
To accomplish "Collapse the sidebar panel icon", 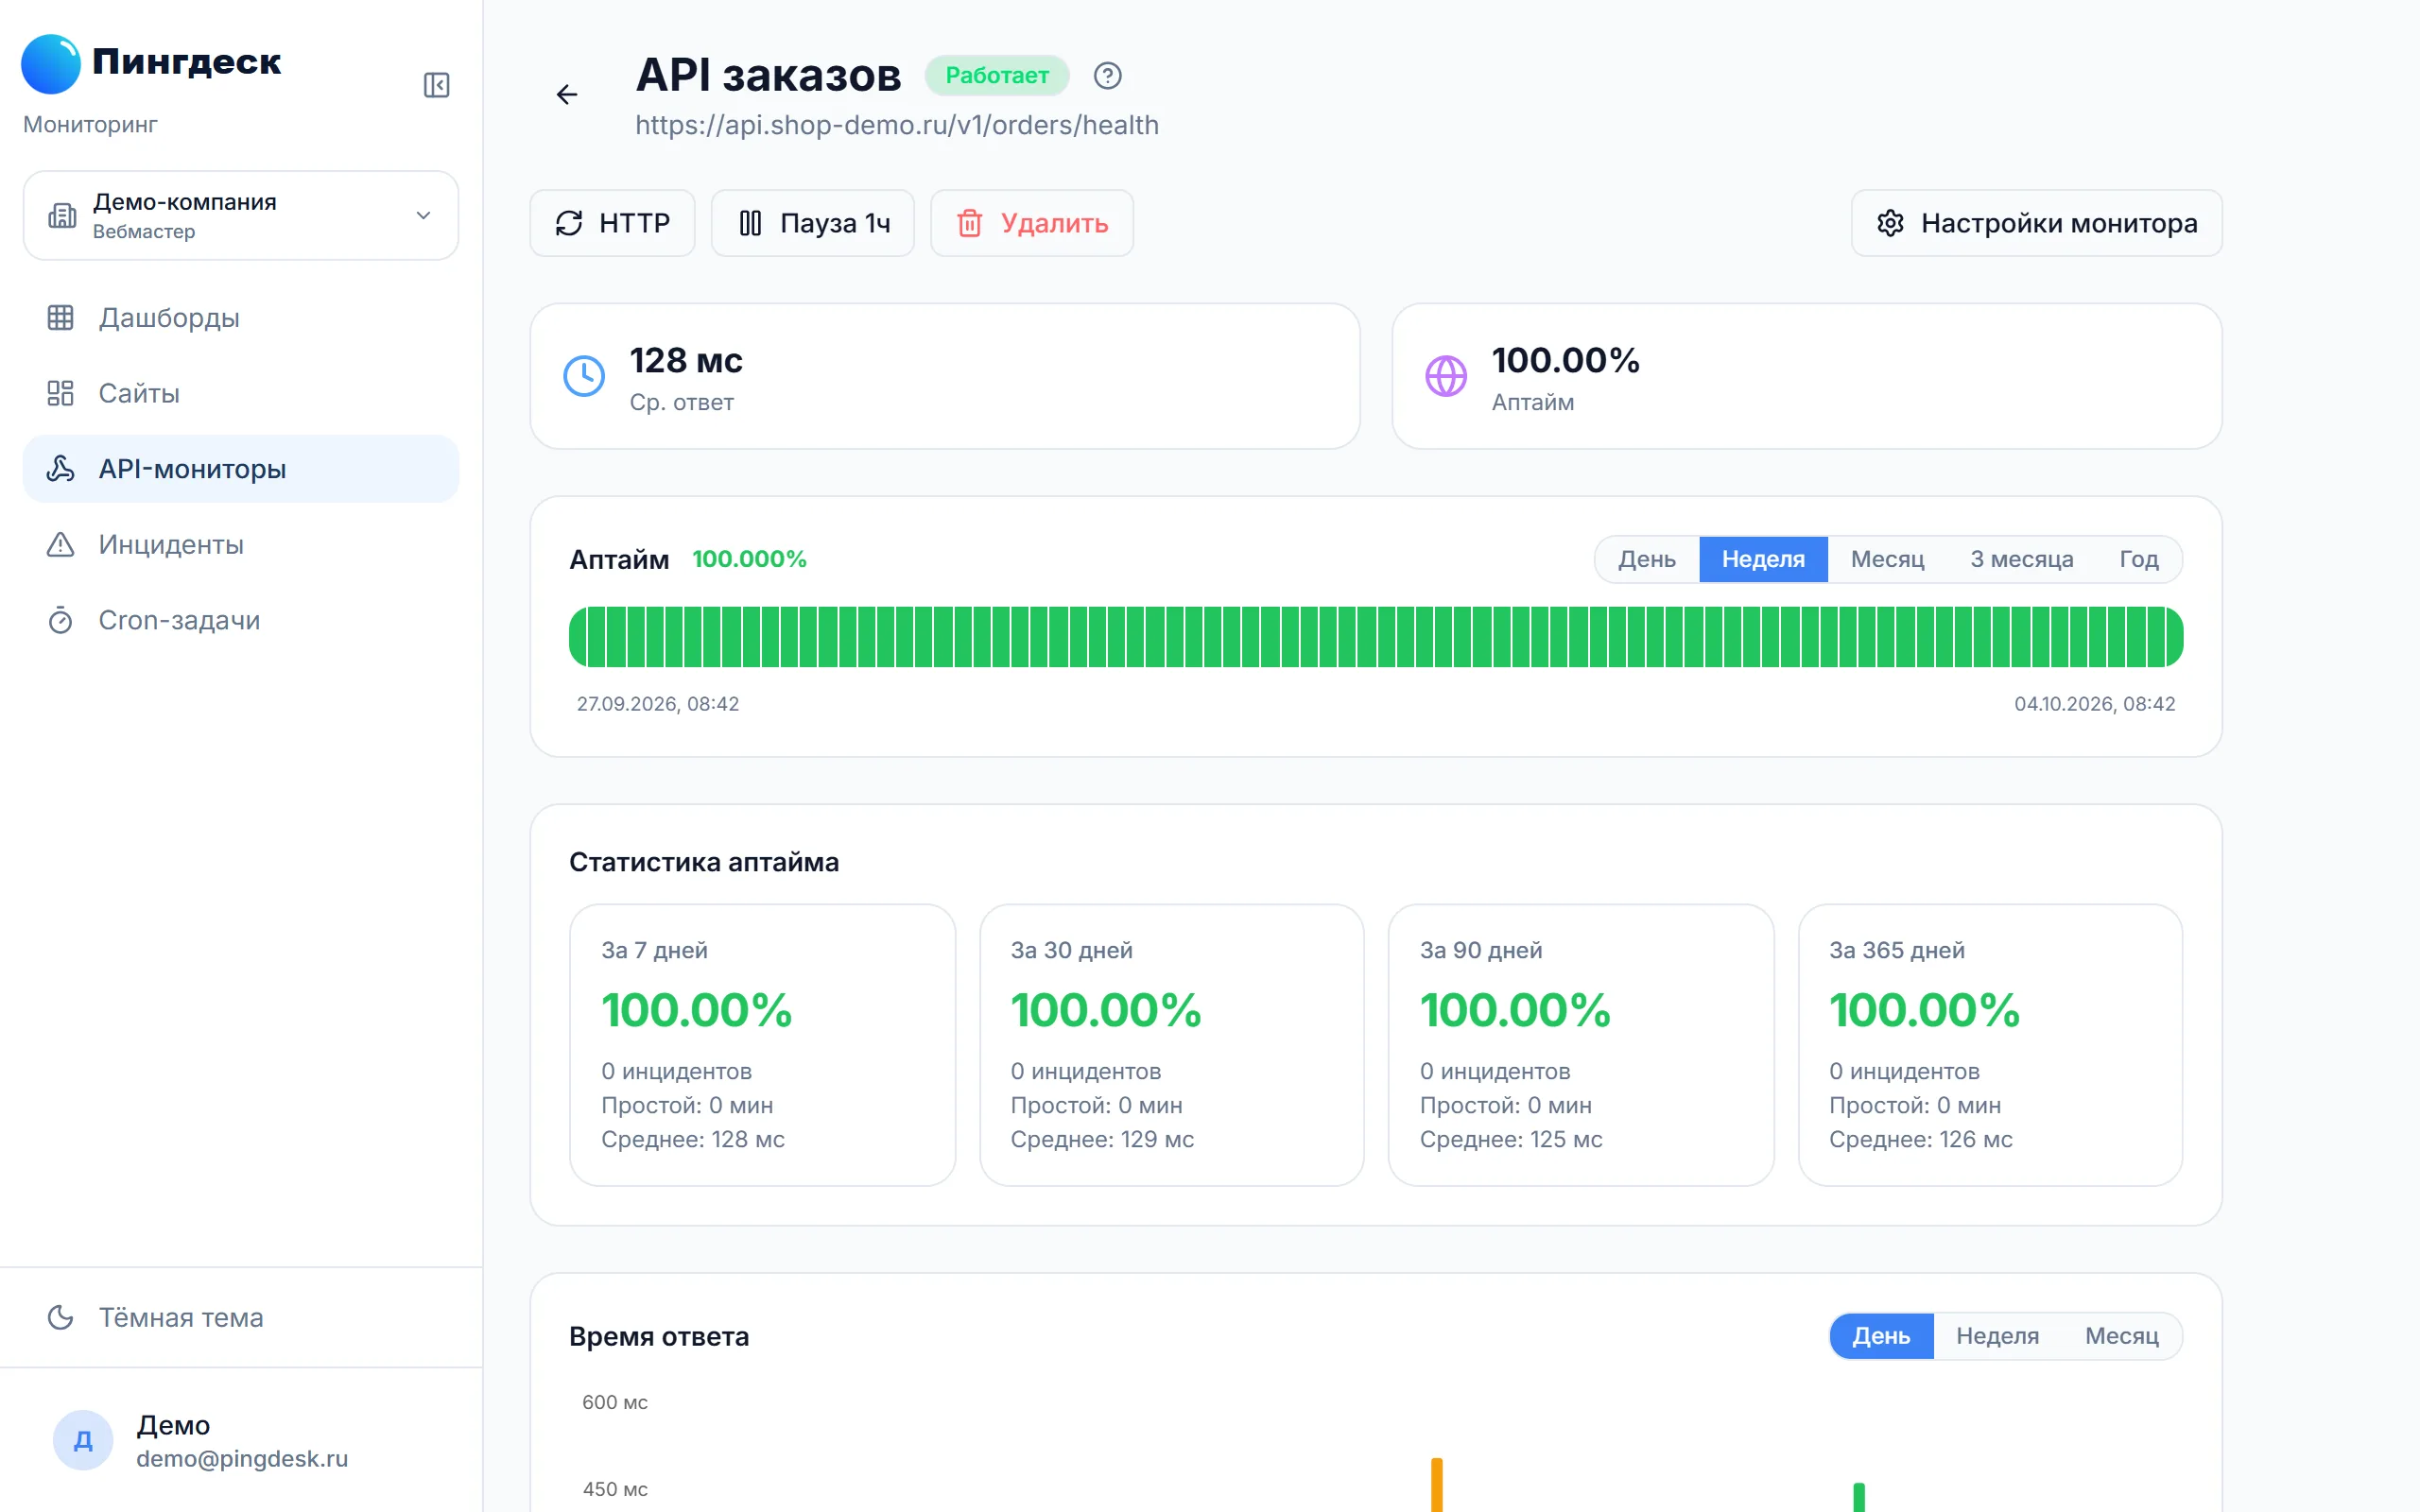I will coord(436,85).
